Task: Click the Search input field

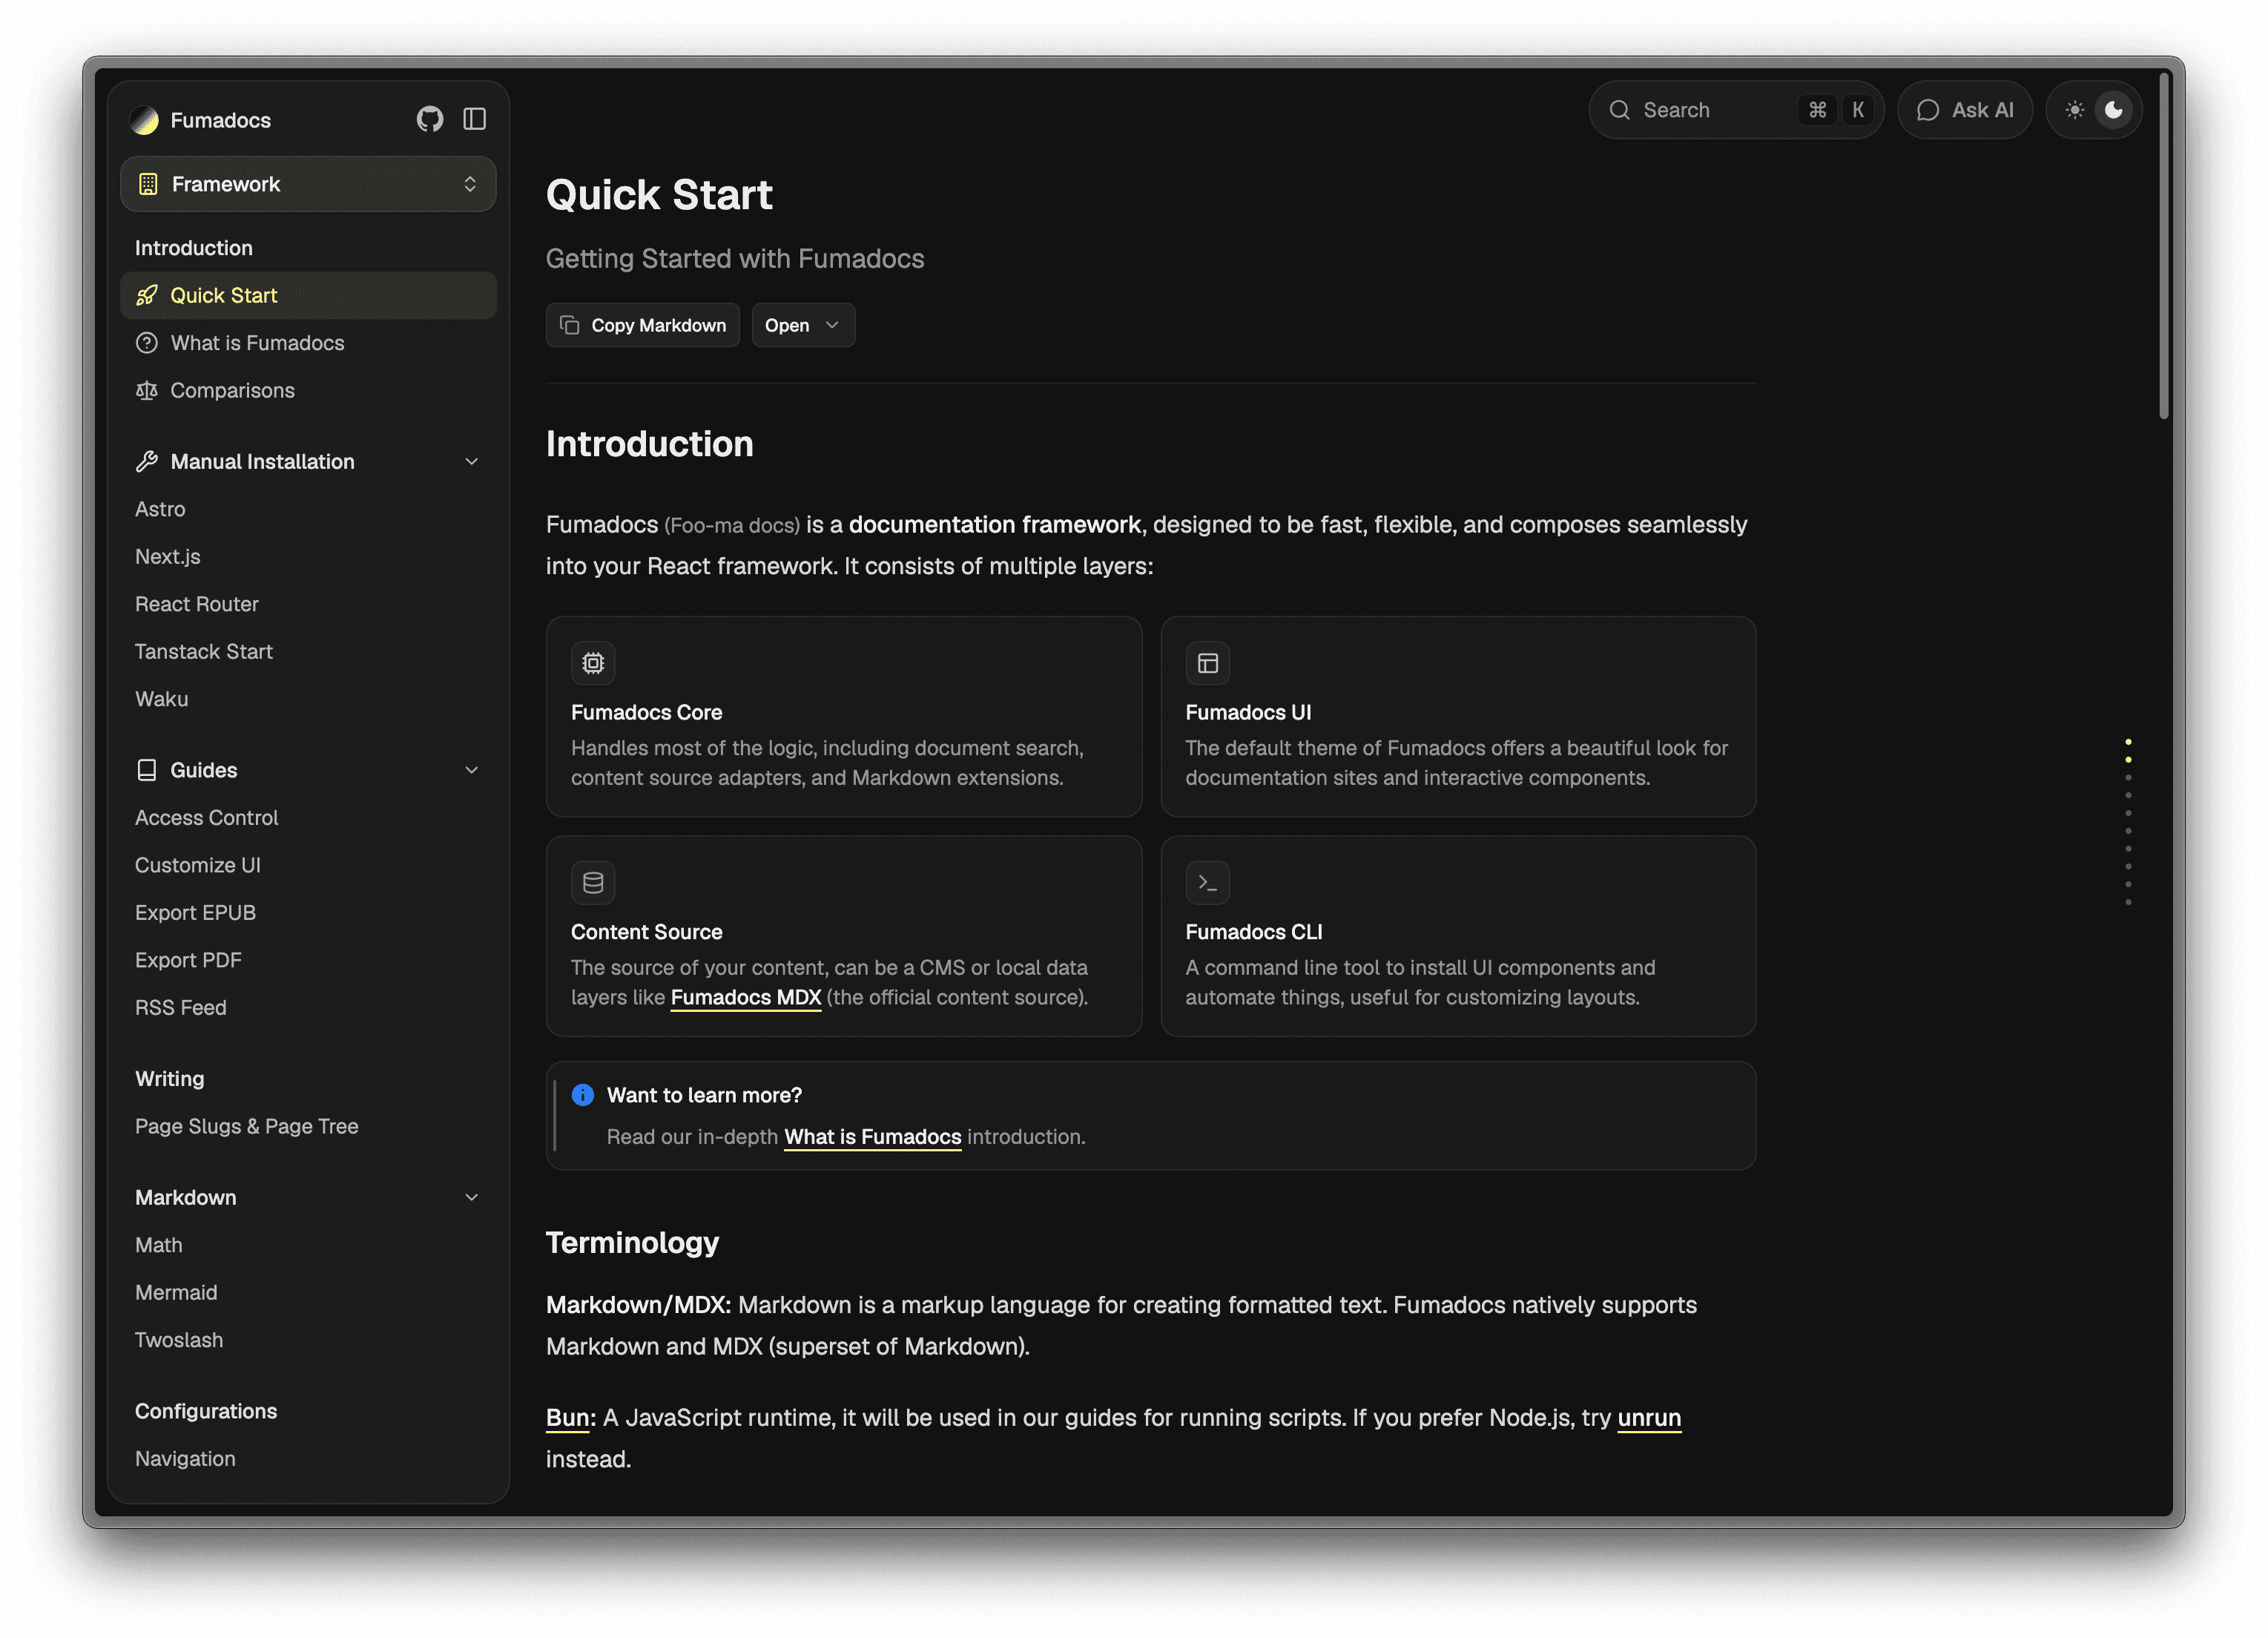Action: tap(1737, 110)
